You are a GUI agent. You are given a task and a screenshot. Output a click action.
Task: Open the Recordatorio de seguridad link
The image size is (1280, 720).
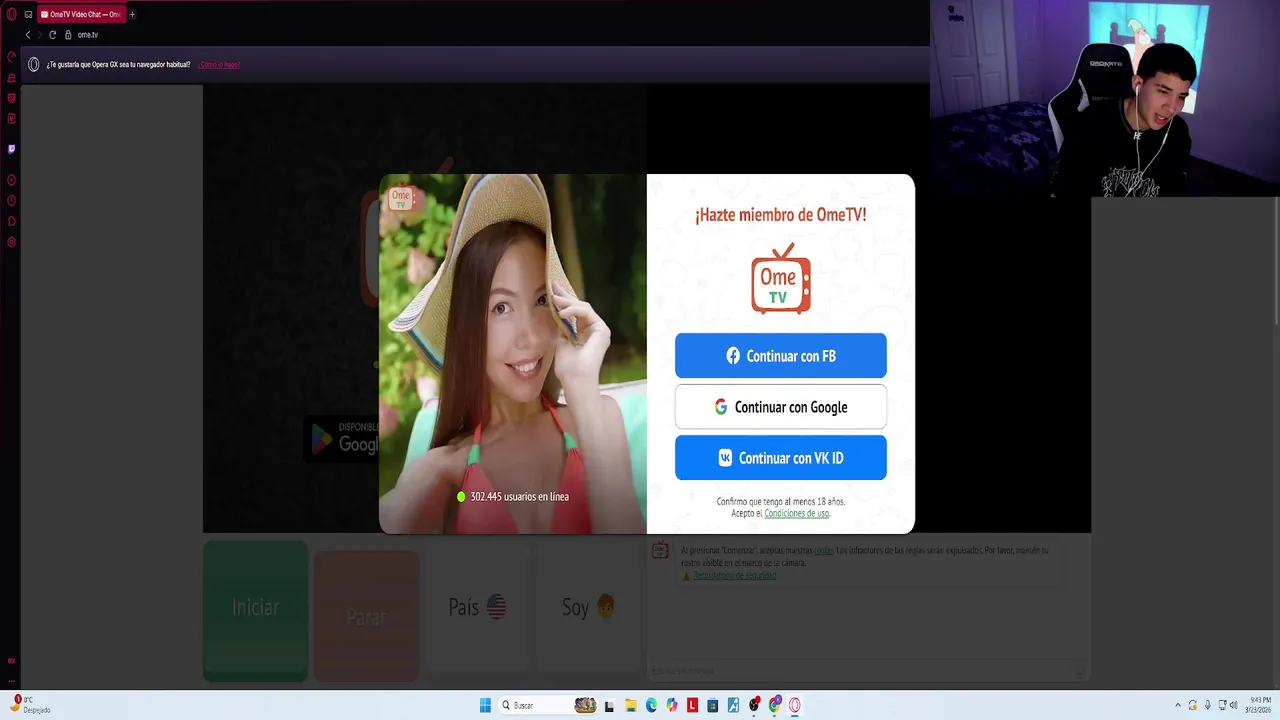735,575
